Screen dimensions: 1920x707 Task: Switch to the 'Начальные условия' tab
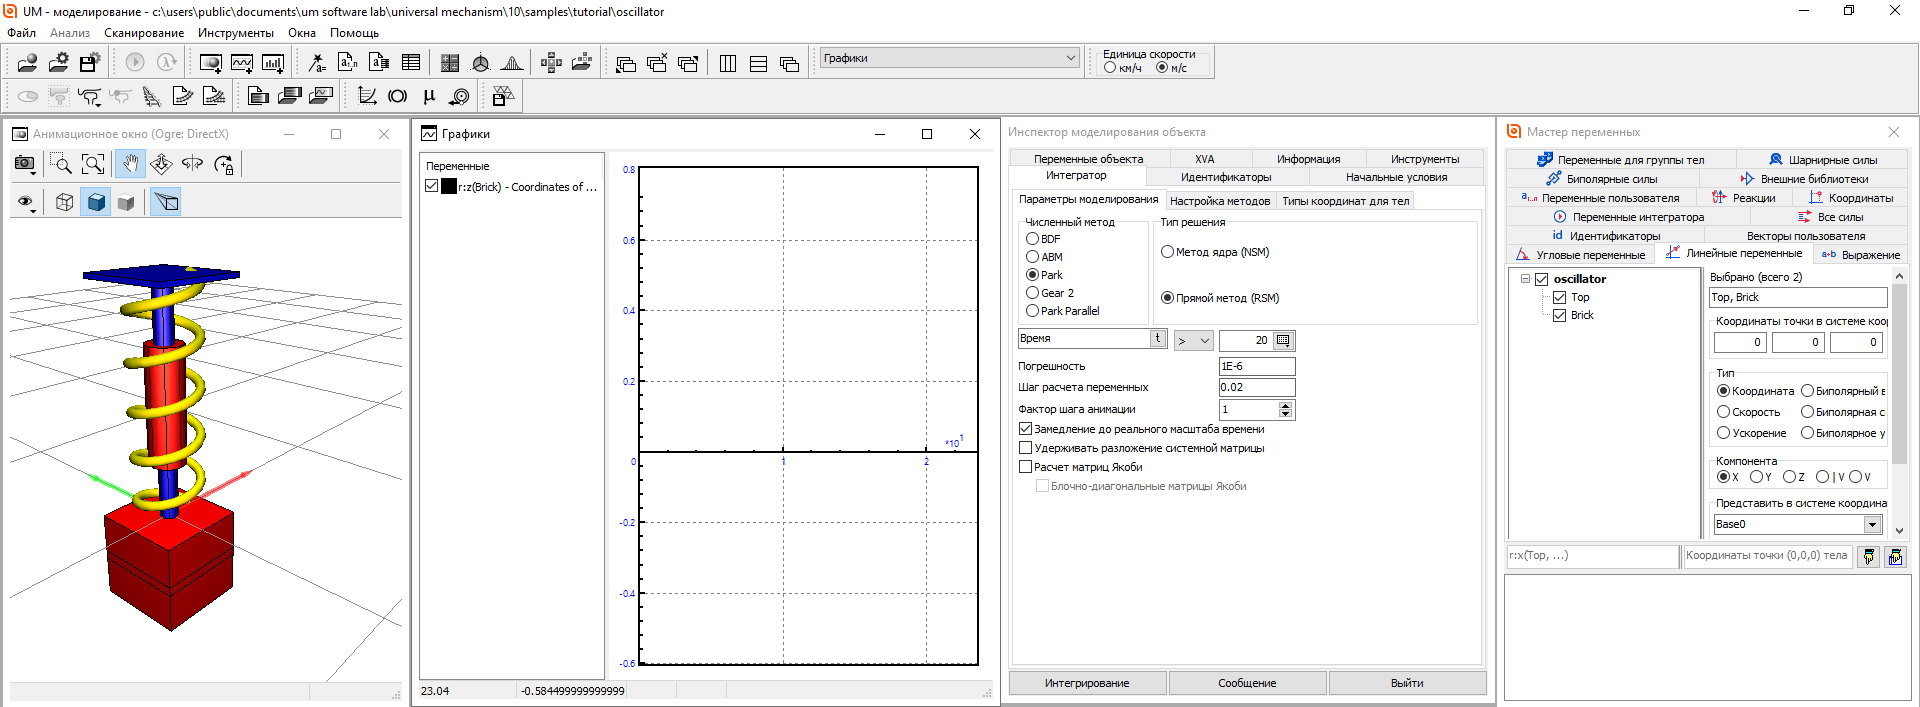coord(1396,177)
